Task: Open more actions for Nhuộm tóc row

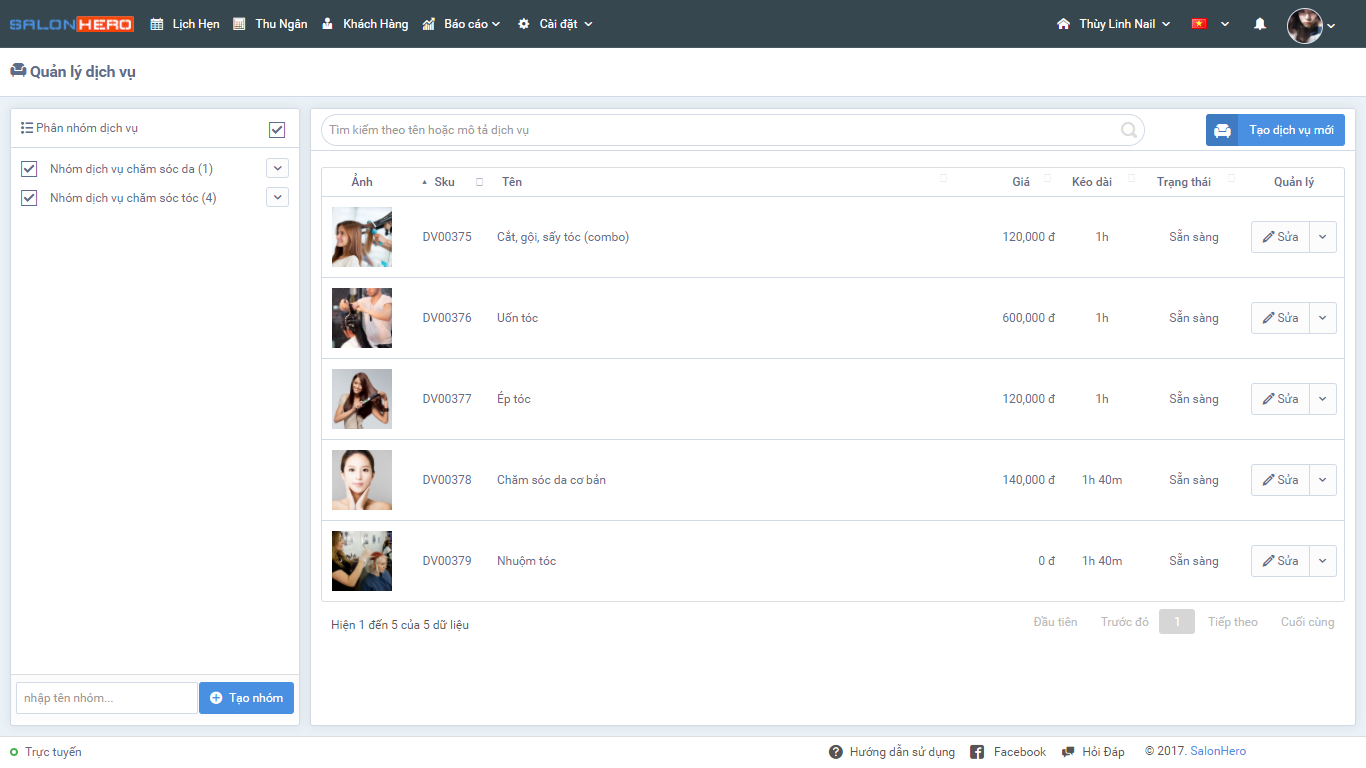Action: pyautogui.click(x=1323, y=561)
